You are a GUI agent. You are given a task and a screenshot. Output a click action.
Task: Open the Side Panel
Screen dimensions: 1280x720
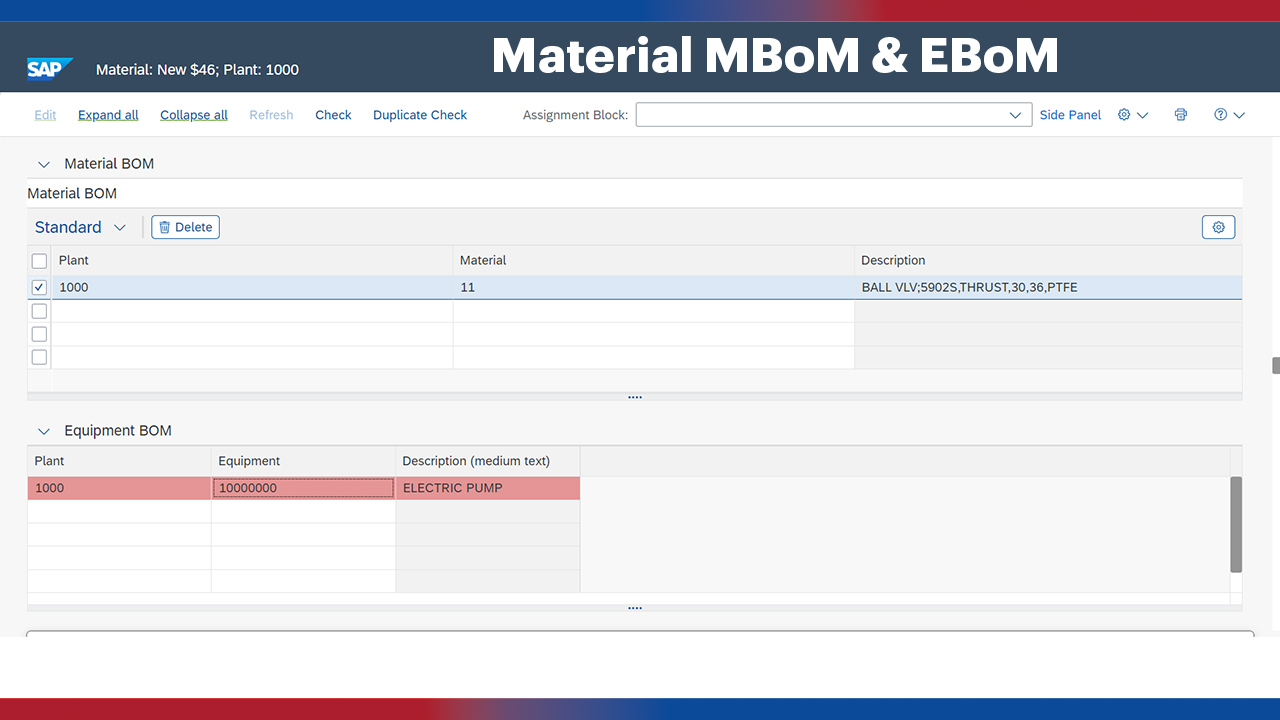pyautogui.click(x=1069, y=114)
